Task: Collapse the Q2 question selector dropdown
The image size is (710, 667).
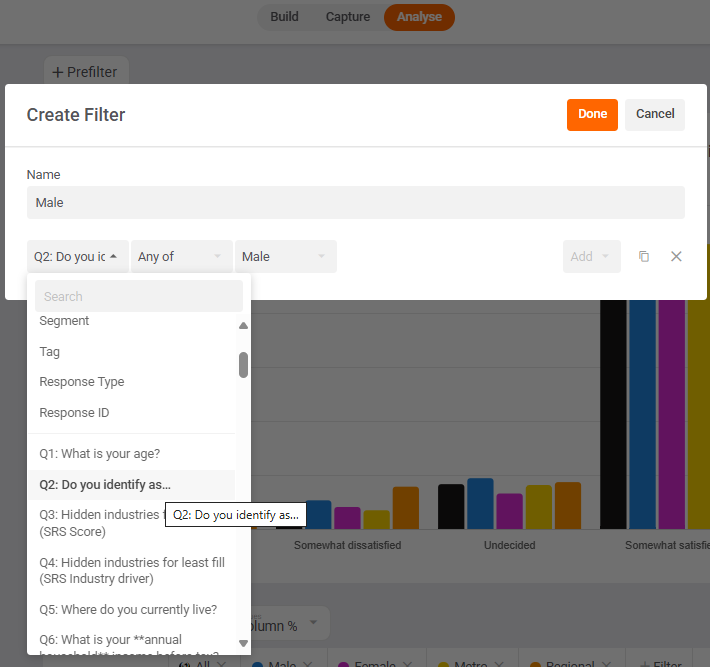Action: click(x=77, y=256)
